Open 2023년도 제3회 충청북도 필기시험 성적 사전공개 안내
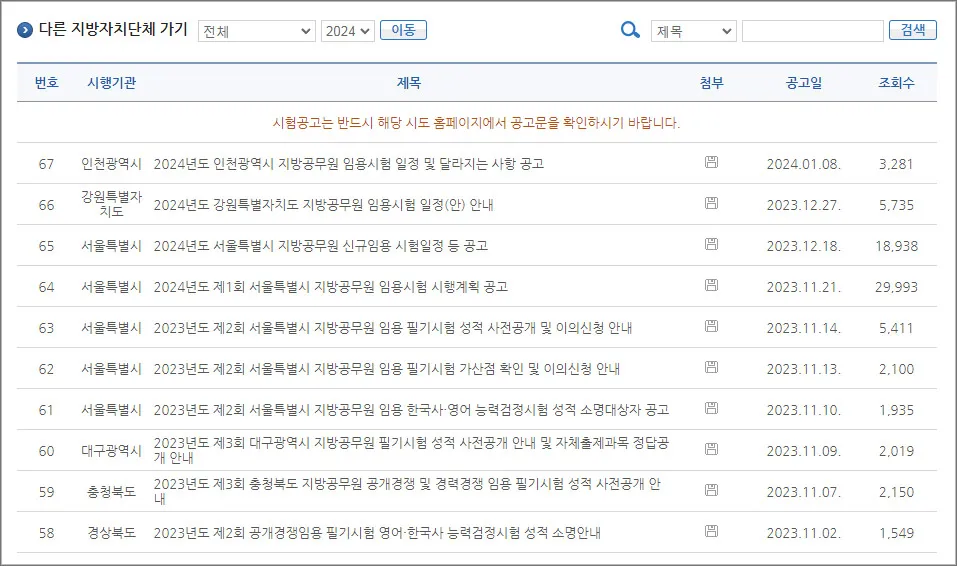Viewport: 957px width, 566px height. (407, 491)
